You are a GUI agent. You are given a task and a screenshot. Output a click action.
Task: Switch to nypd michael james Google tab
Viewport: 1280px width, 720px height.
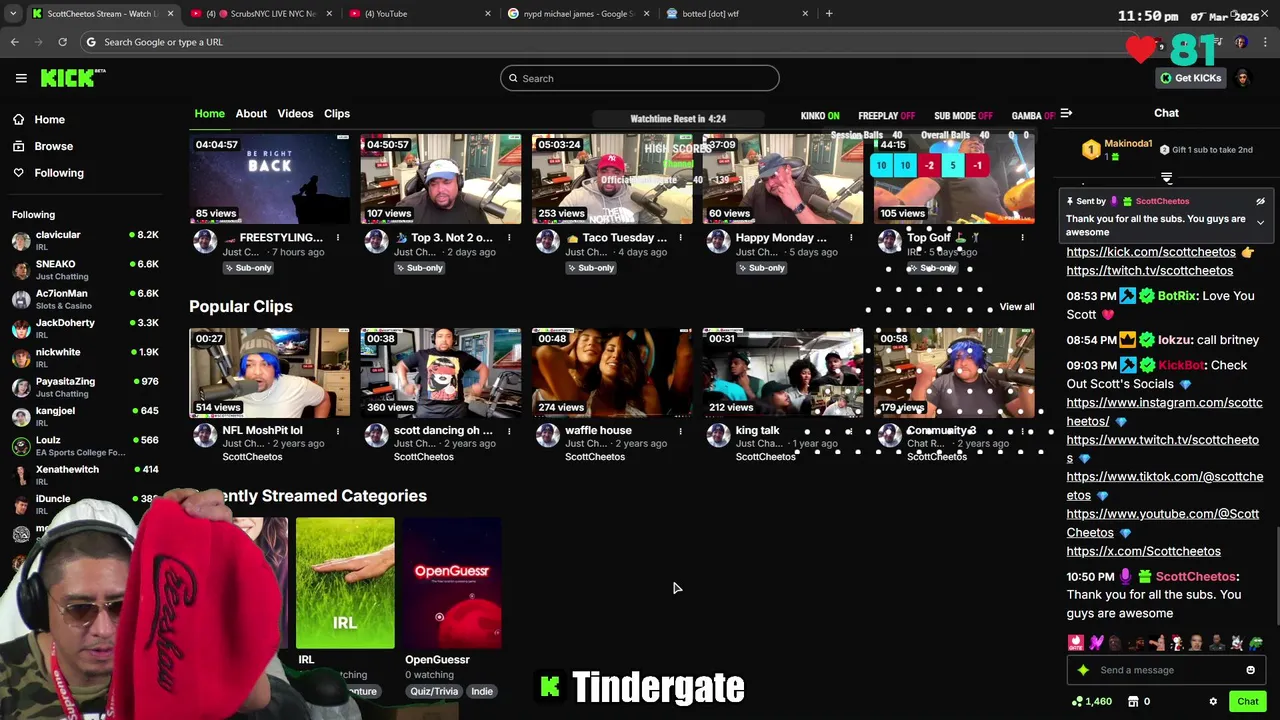(578, 14)
